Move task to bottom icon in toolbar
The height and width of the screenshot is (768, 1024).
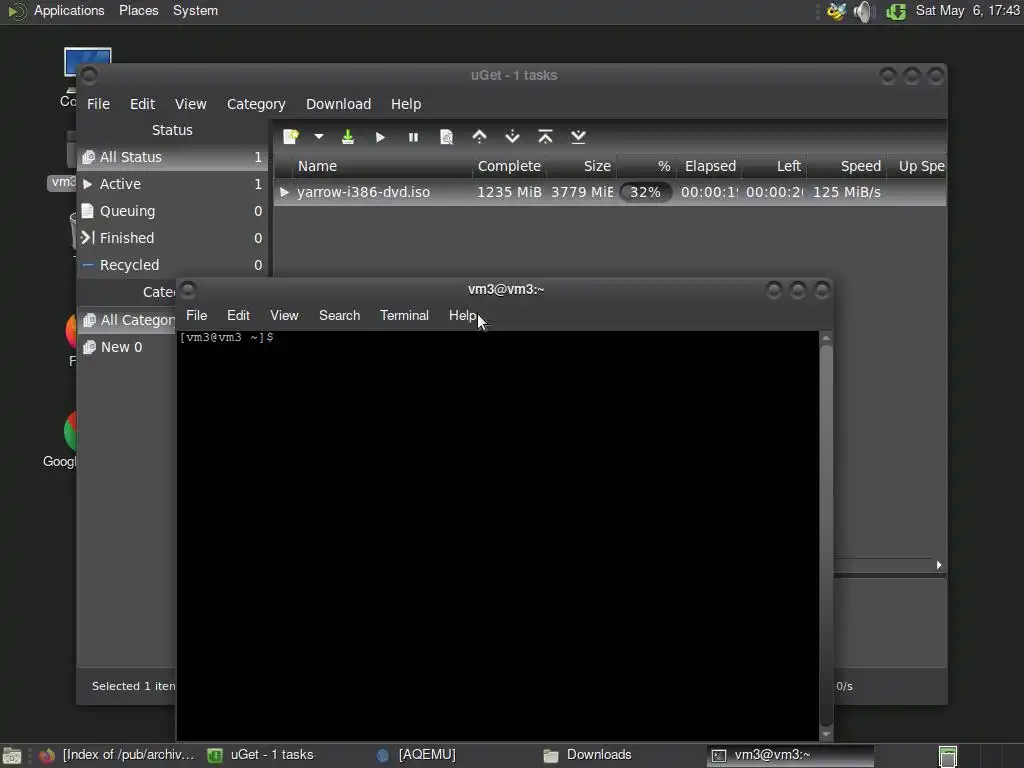point(578,136)
